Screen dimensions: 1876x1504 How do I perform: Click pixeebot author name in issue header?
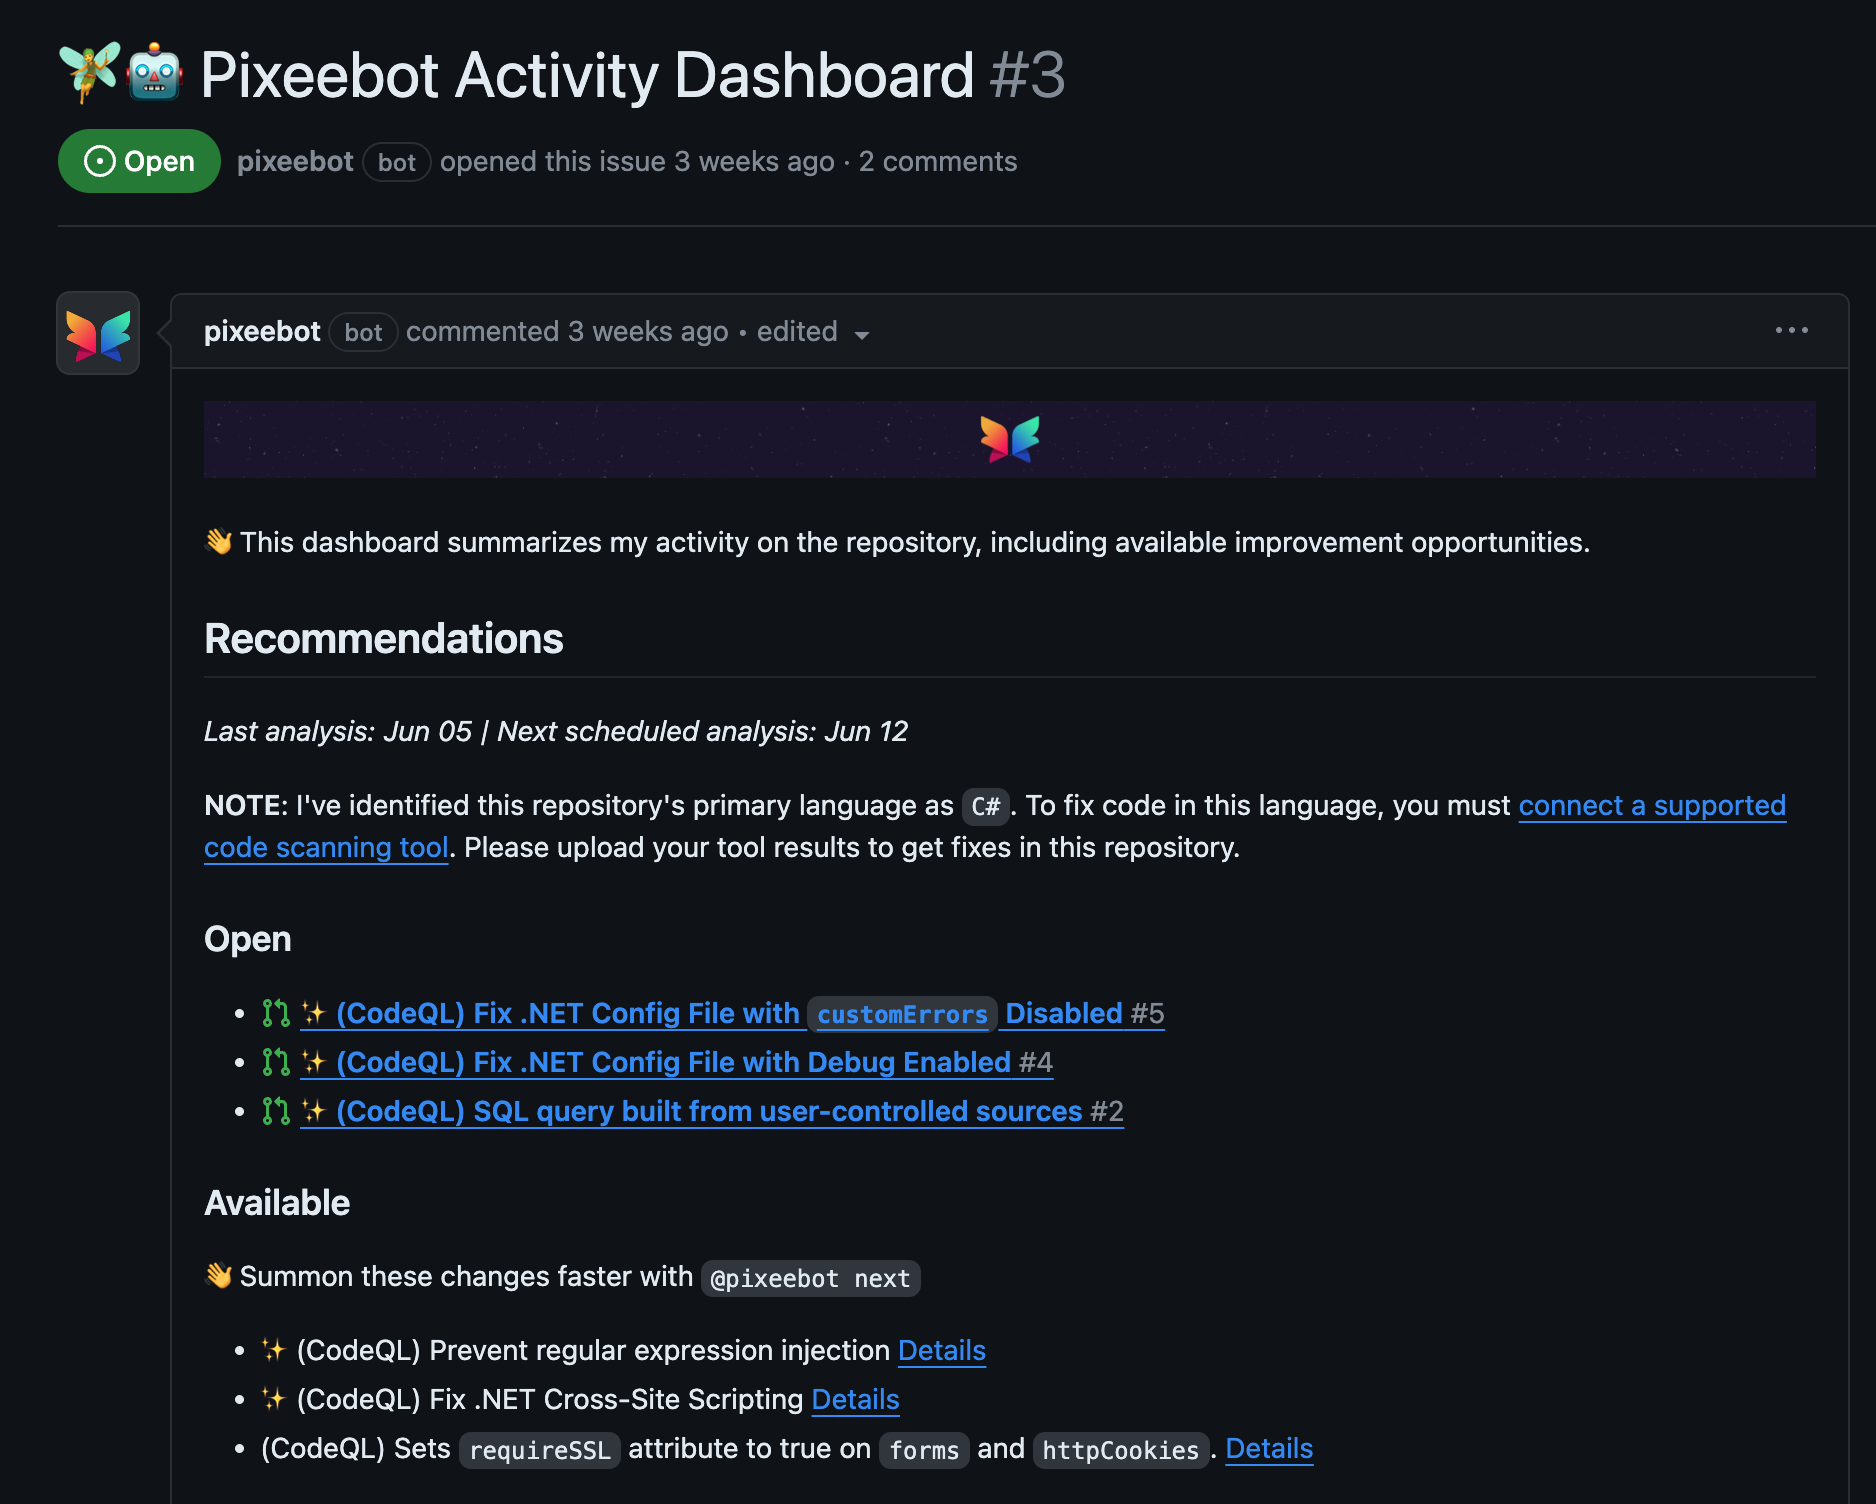point(295,161)
